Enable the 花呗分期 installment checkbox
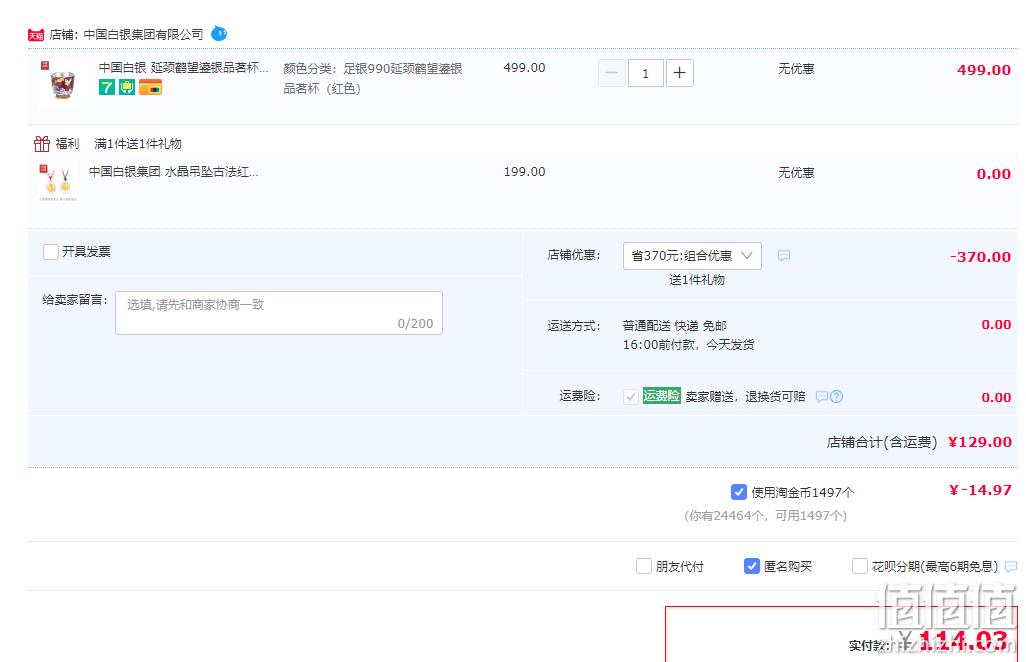The height and width of the screenshot is (662, 1026). (x=860, y=566)
